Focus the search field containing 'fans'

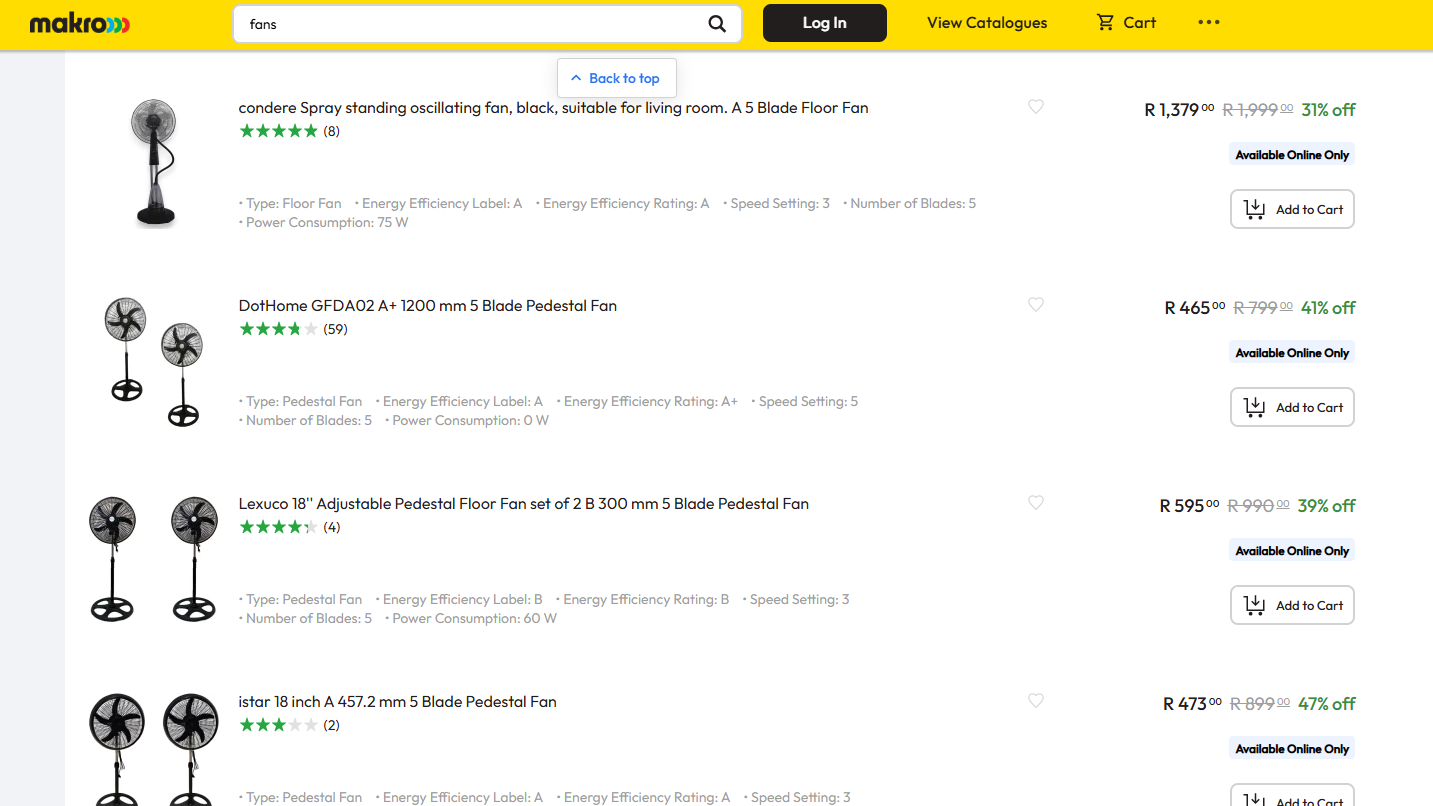click(x=470, y=24)
